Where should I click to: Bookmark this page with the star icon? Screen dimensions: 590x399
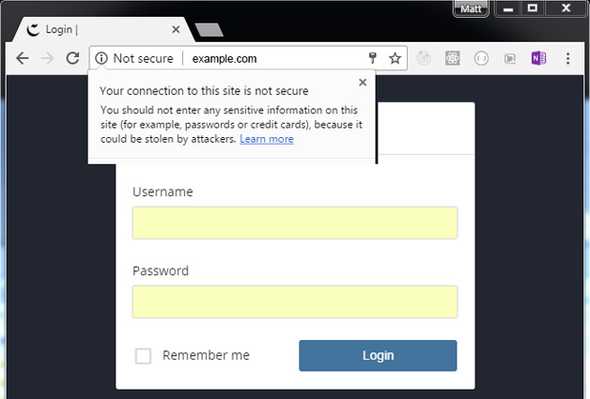[395, 58]
